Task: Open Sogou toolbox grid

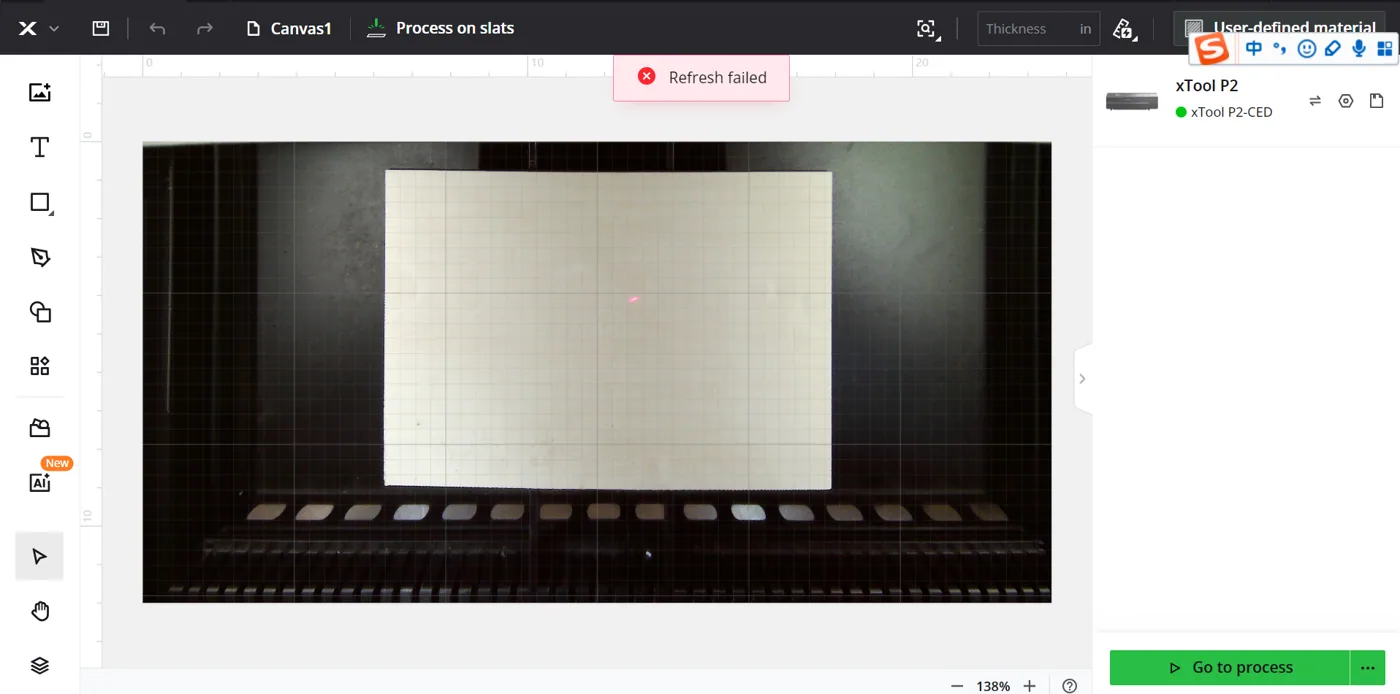Action: coord(1385,48)
